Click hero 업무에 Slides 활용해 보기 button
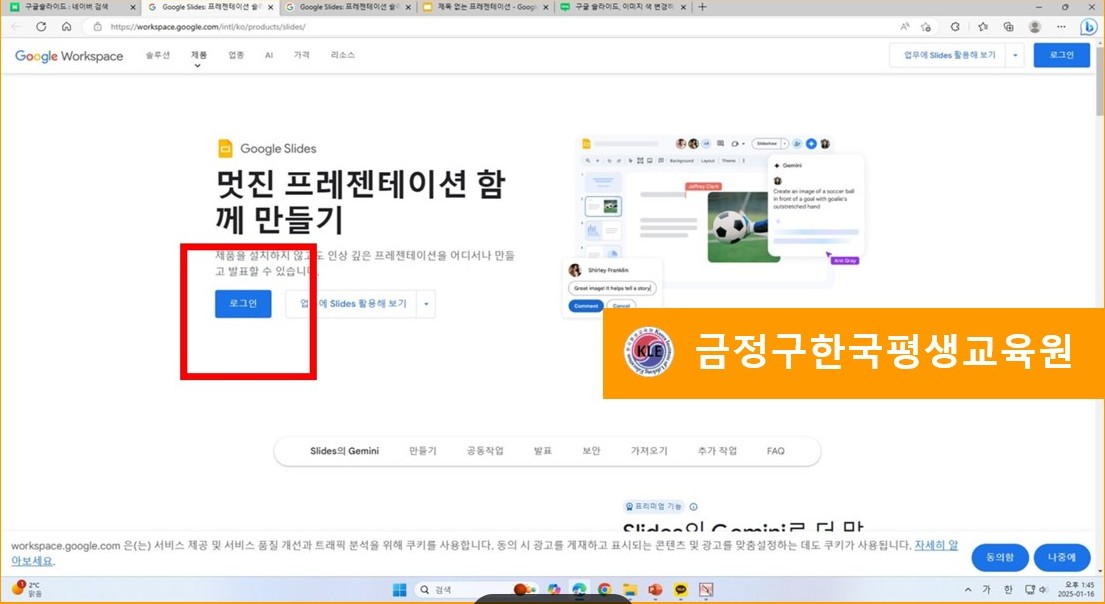The image size is (1105, 604). pos(351,304)
